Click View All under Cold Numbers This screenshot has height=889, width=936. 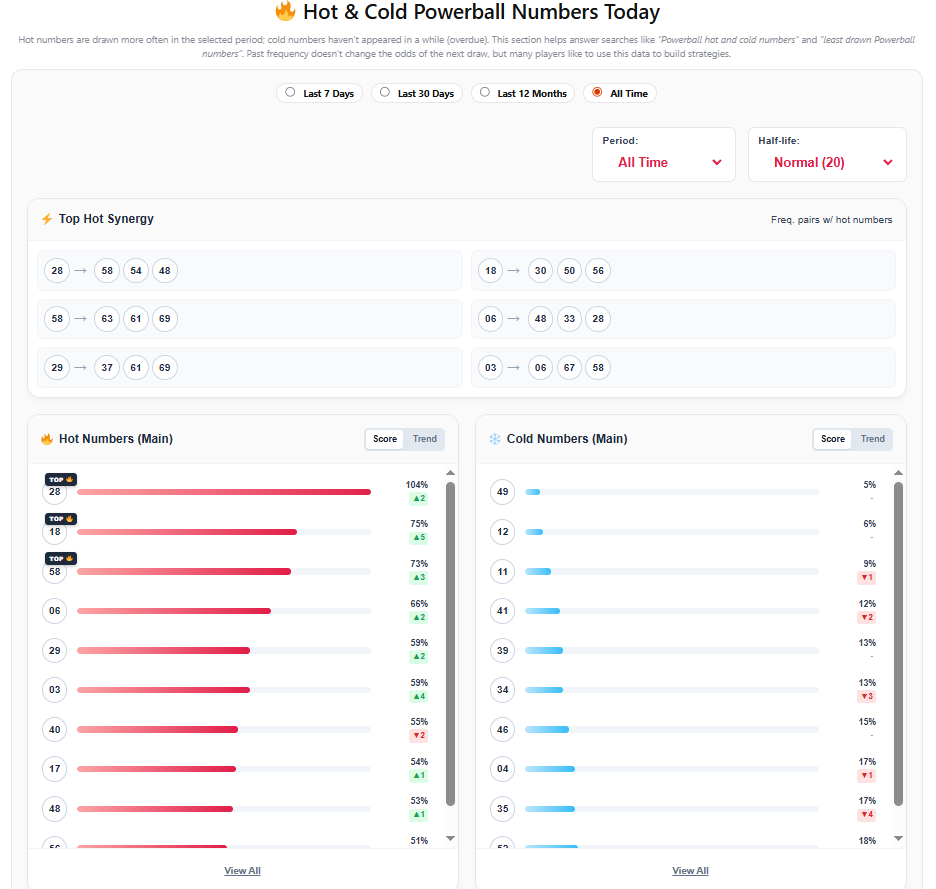click(x=690, y=871)
